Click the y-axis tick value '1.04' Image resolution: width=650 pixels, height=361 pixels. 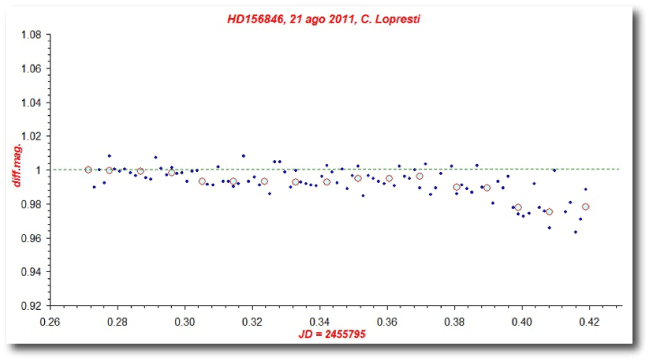(x=32, y=103)
